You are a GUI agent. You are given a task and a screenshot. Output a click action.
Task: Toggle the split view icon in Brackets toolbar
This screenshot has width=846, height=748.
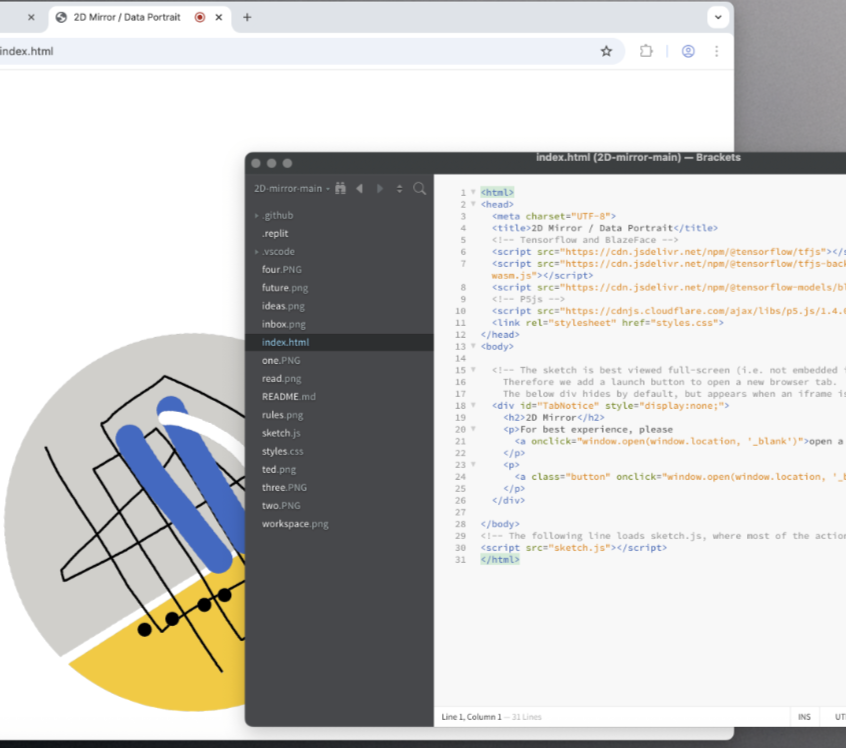pos(399,188)
